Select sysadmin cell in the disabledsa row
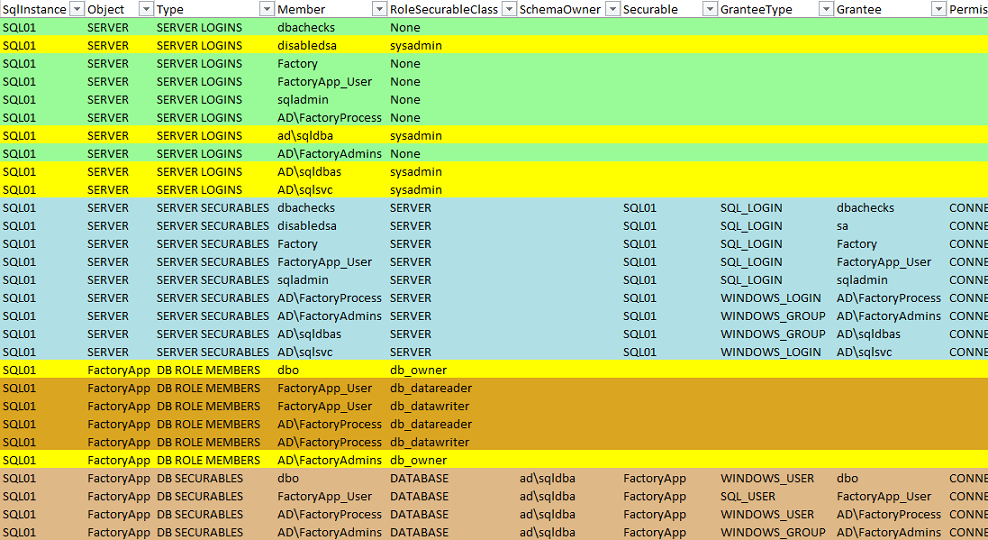Image resolution: width=988 pixels, height=540 pixels. (x=416, y=45)
